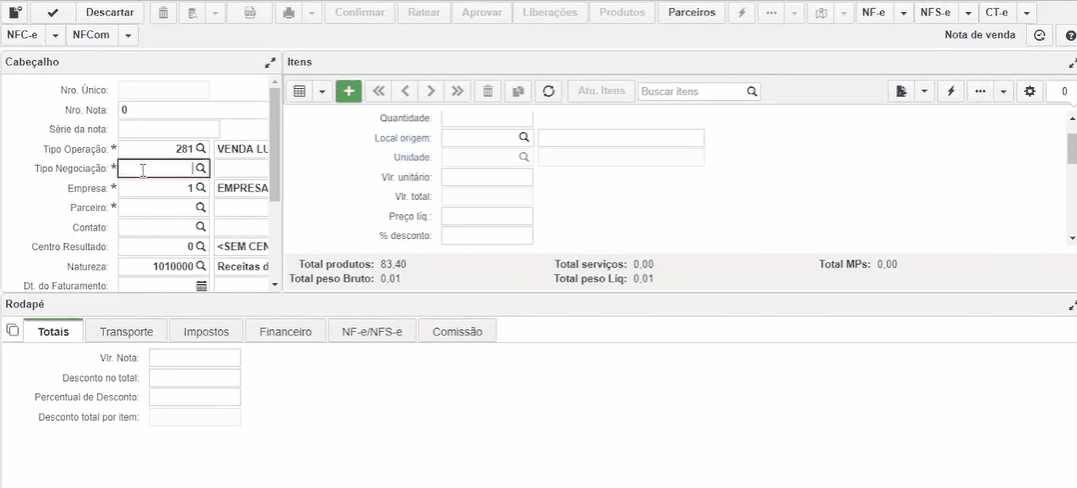Switch to the Transporte tab
The height and width of the screenshot is (488, 1077).
coord(126,331)
